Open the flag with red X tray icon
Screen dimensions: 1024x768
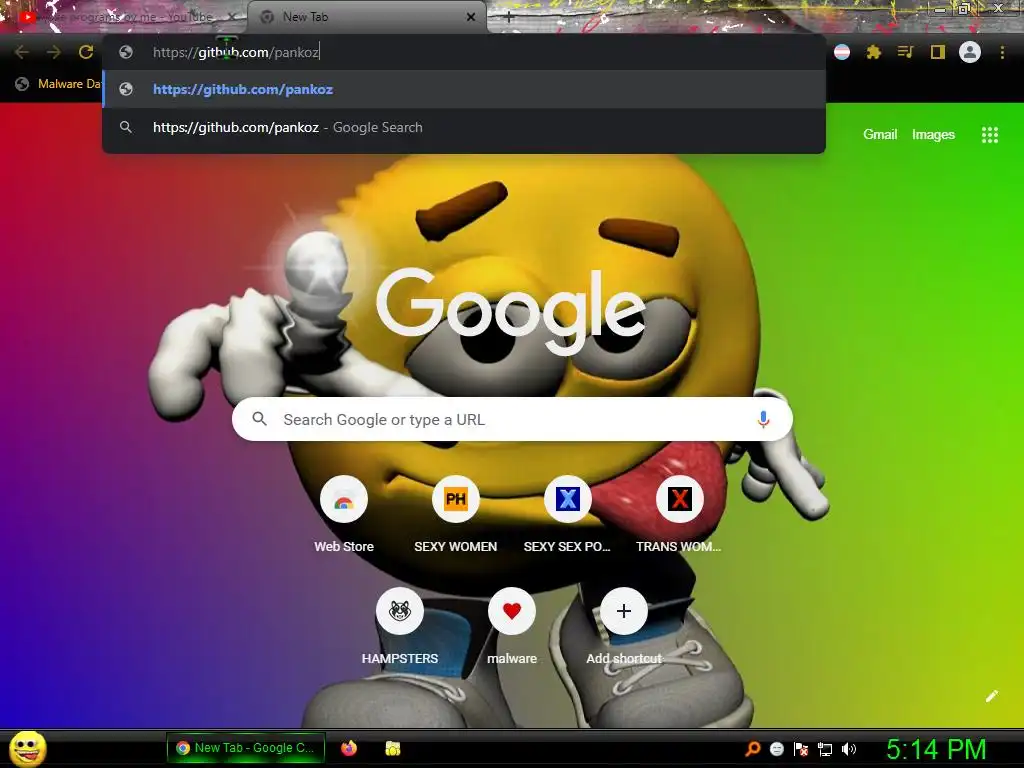point(801,749)
